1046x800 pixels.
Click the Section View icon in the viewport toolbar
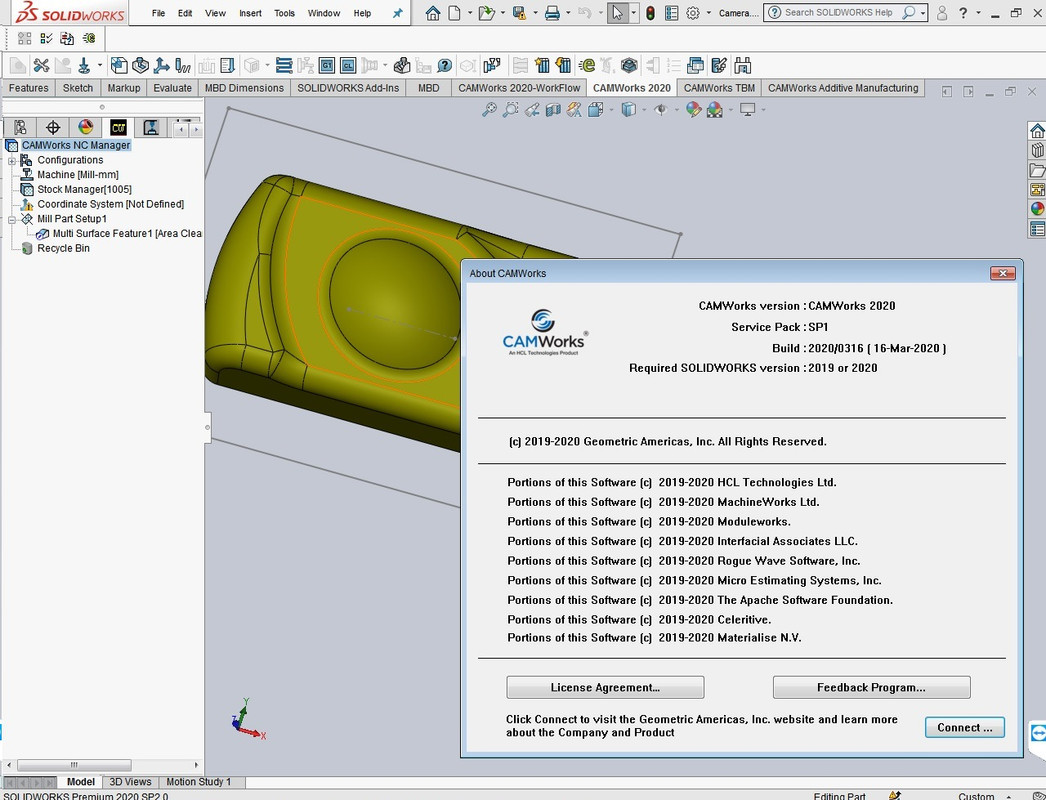click(553, 109)
